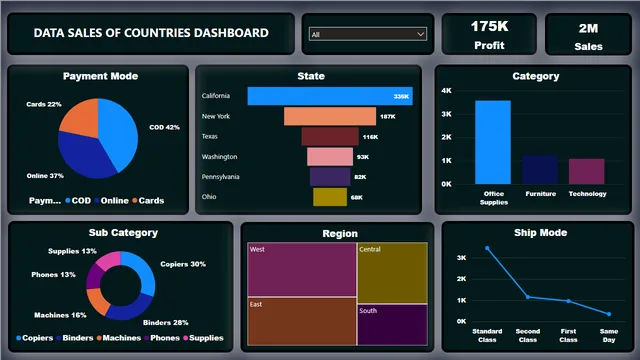Click the Machines 16% donut label
Image resolution: width=640 pixels, height=360 pixels.
[60, 315]
